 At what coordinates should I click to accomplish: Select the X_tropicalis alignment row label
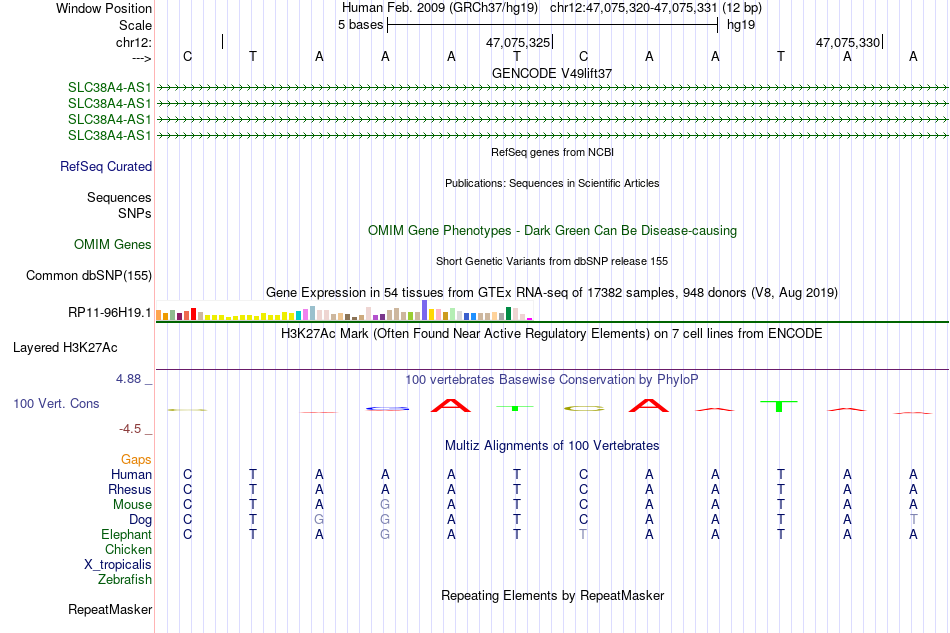coord(118,565)
